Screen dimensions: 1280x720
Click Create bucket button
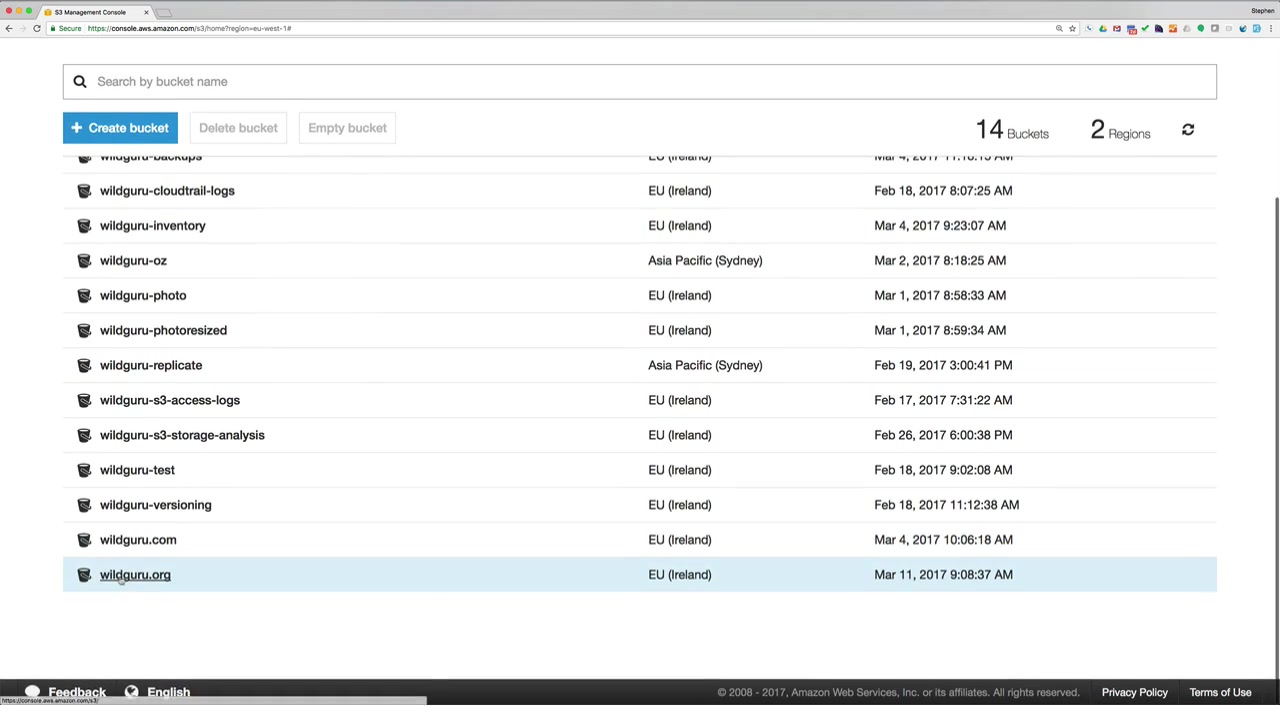120,128
